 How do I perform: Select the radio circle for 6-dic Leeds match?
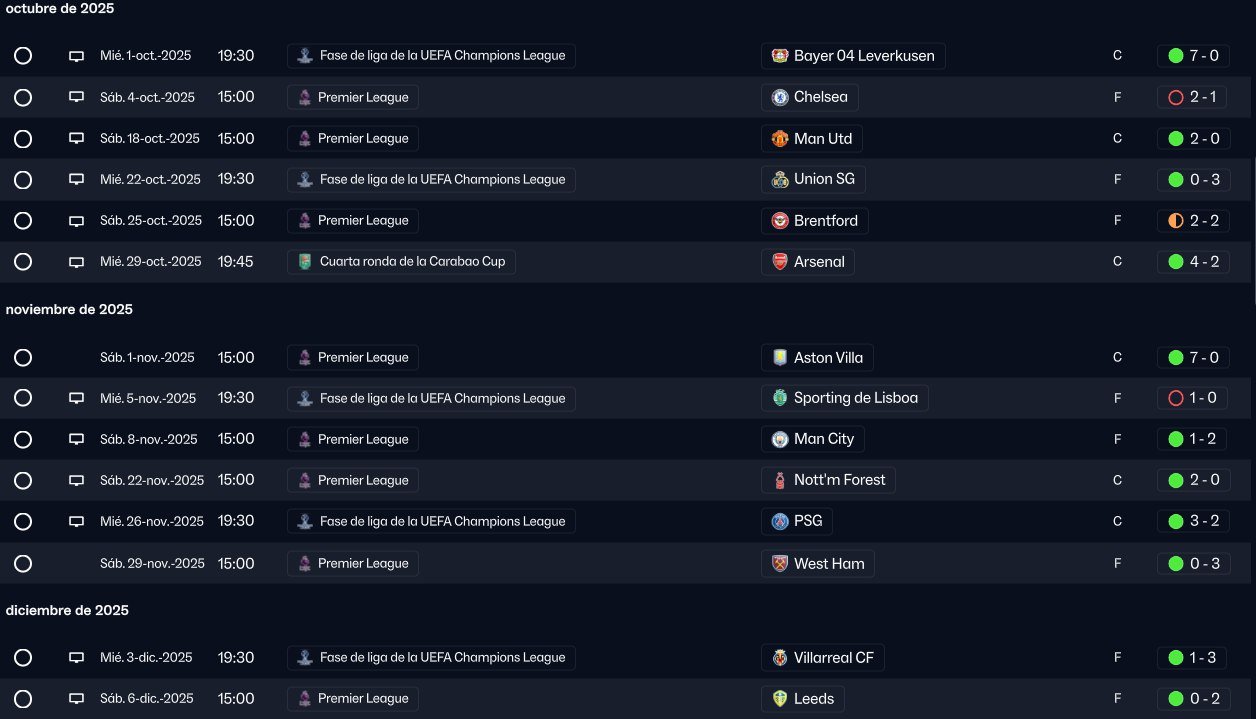23,699
